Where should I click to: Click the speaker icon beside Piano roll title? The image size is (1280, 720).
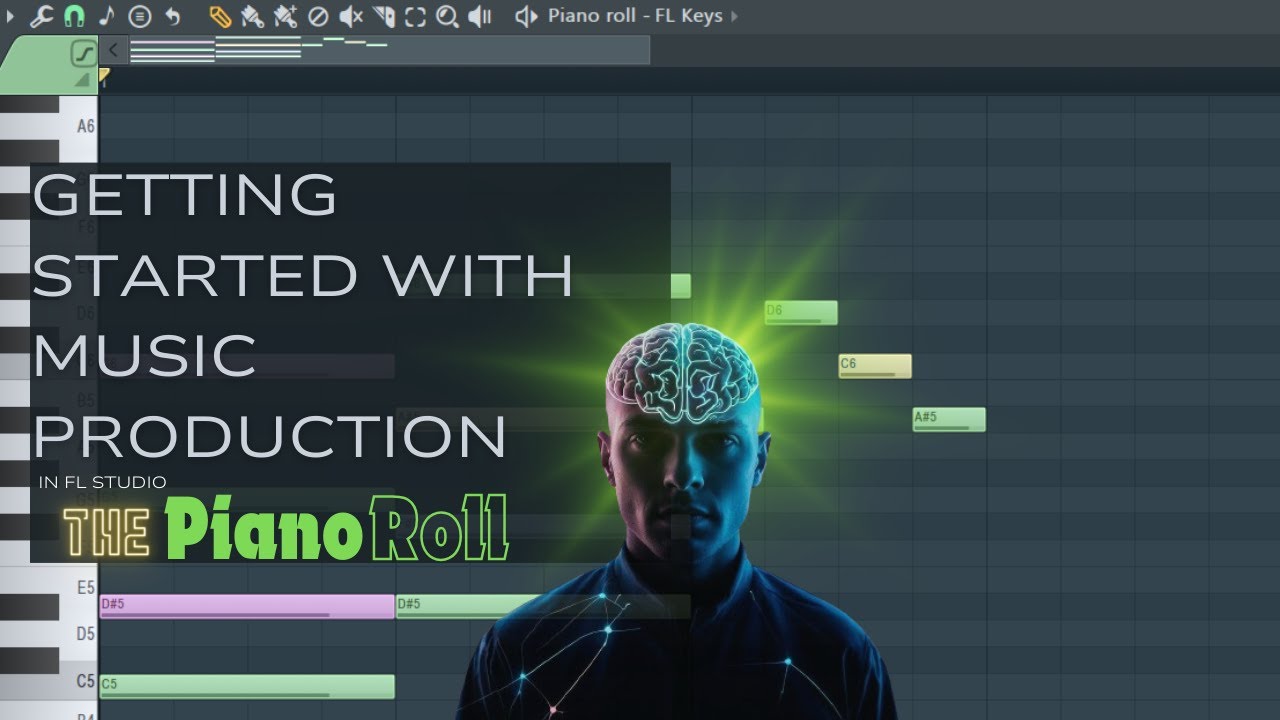[526, 16]
